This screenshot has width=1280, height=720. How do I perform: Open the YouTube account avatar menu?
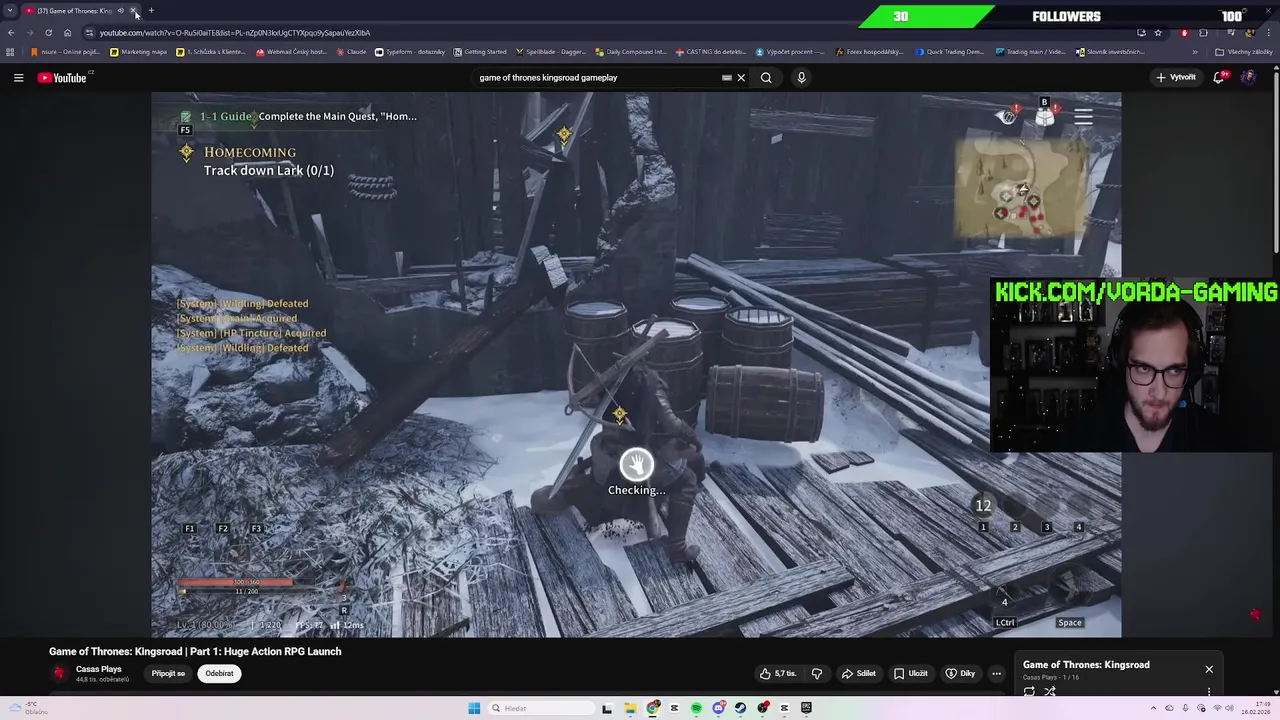1248,77
